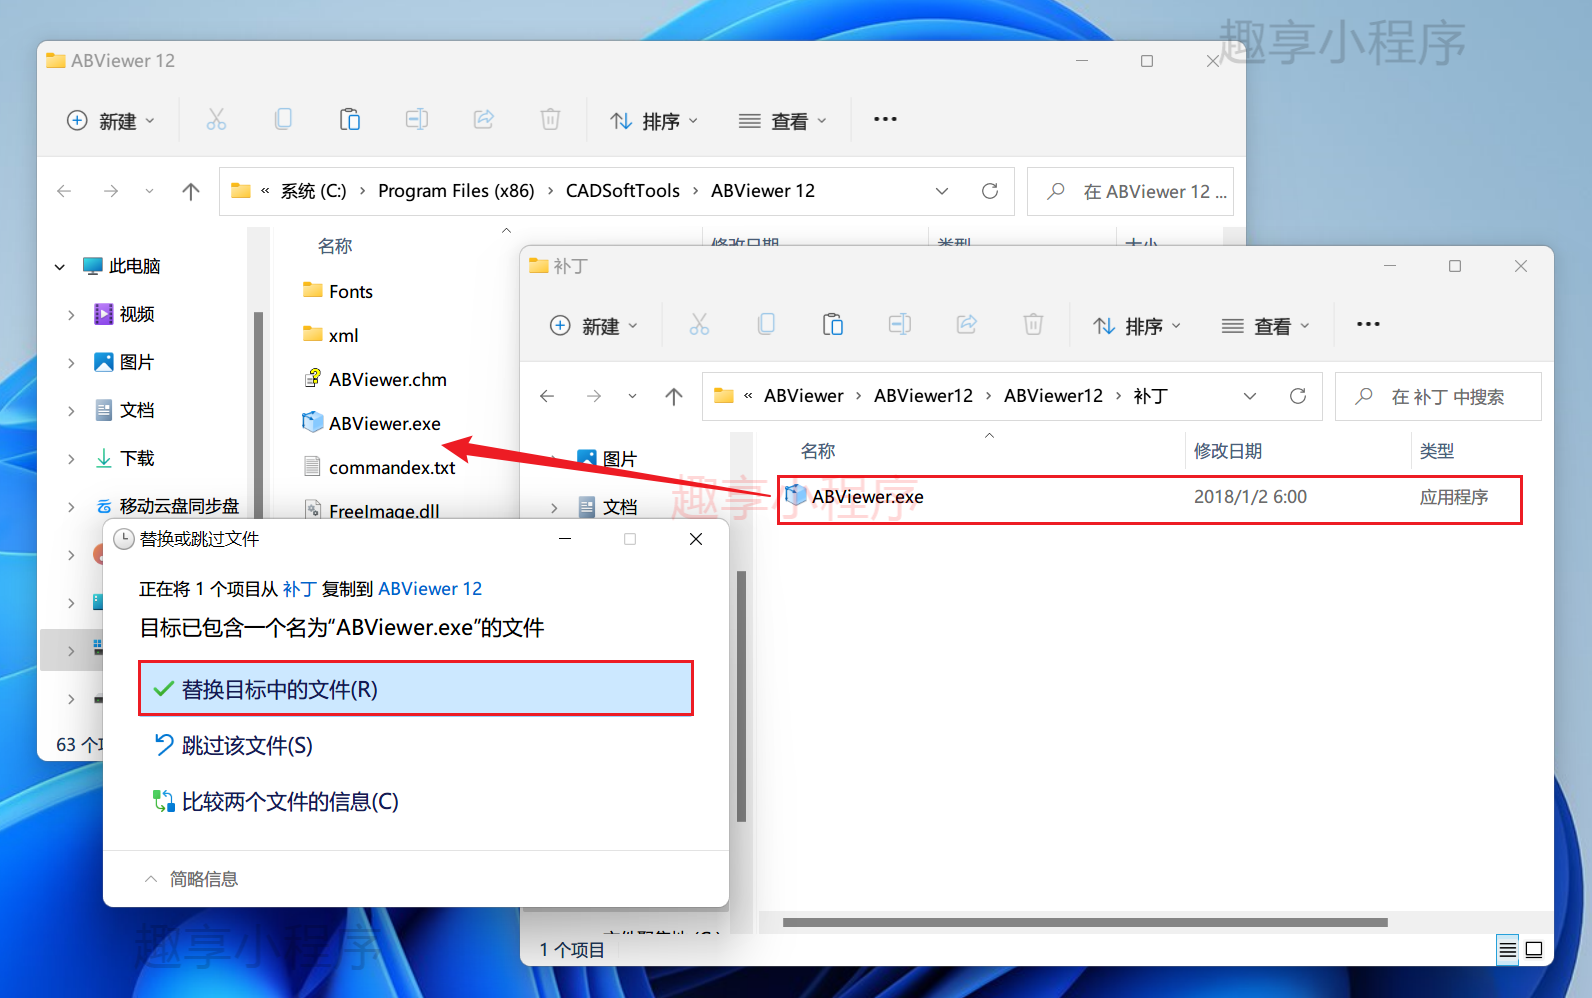Image resolution: width=1592 pixels, height=998 pixels.
Task: Open 查看 dropdown in ABViewer 12 window
Action: [783, 120]
